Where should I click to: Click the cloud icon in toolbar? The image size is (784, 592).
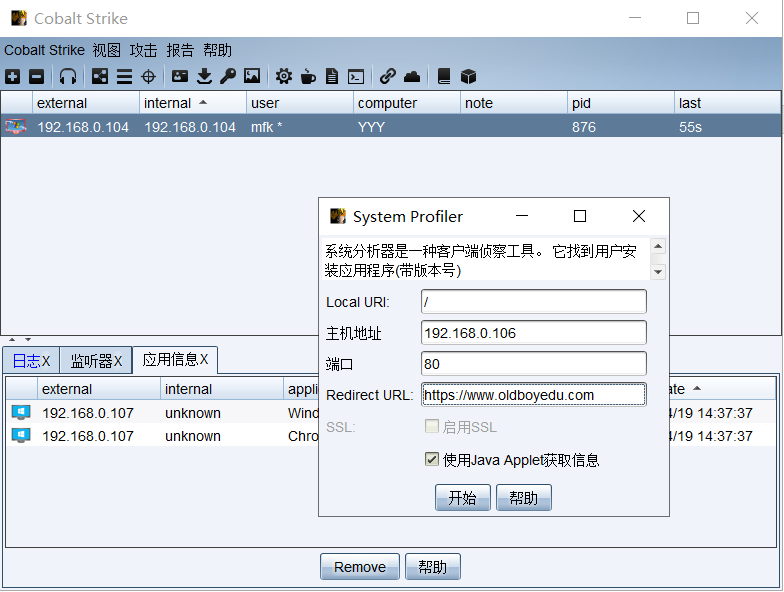click(412, 76)
